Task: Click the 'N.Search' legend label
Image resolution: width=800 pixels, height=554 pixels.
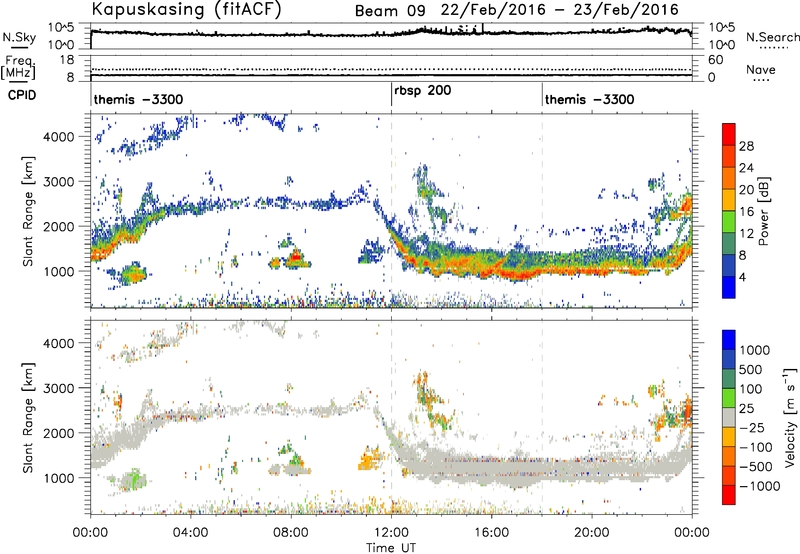Action: (773, 37)
